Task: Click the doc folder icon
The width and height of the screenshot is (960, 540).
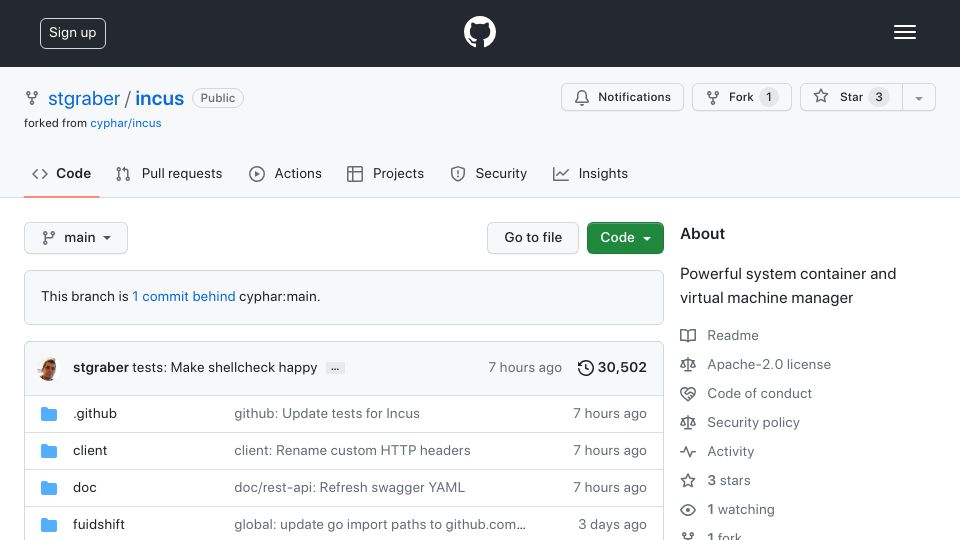Action: coord(49,488)
